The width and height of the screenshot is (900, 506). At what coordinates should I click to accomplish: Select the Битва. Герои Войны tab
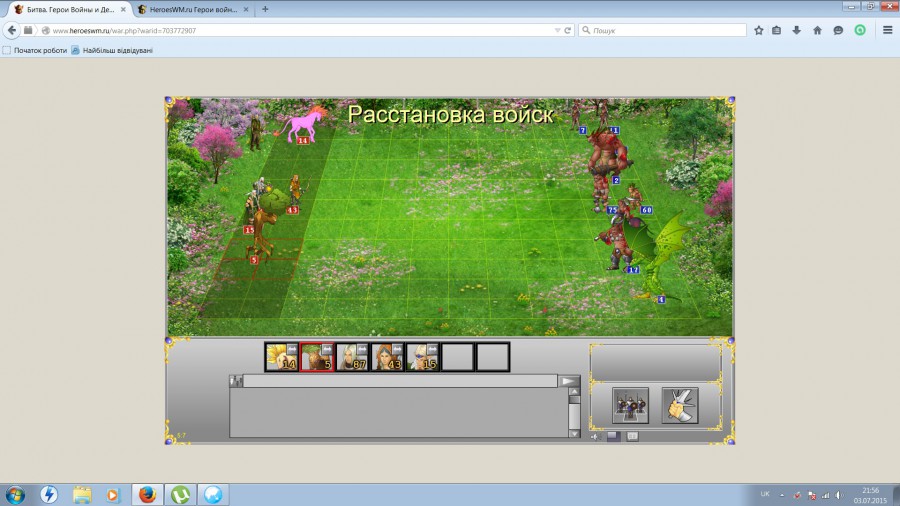point(70,9)
